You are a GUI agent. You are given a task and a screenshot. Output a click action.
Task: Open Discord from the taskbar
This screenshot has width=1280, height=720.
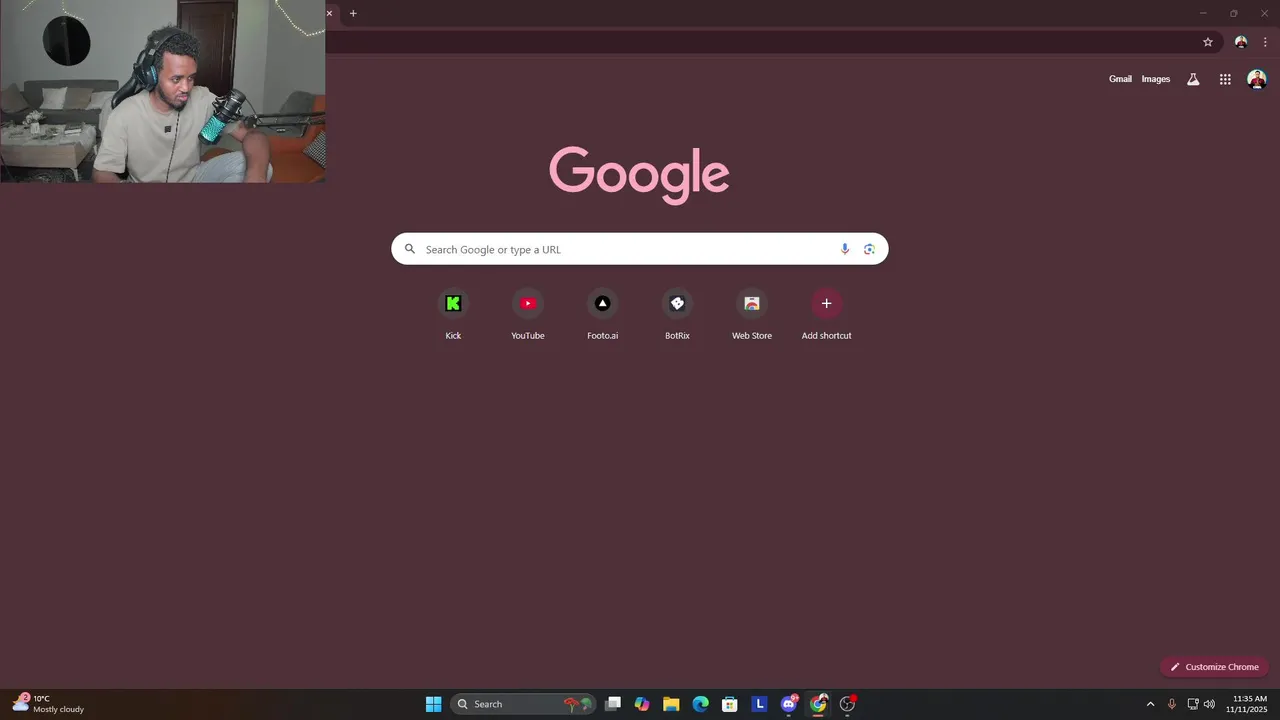point(789,704)
